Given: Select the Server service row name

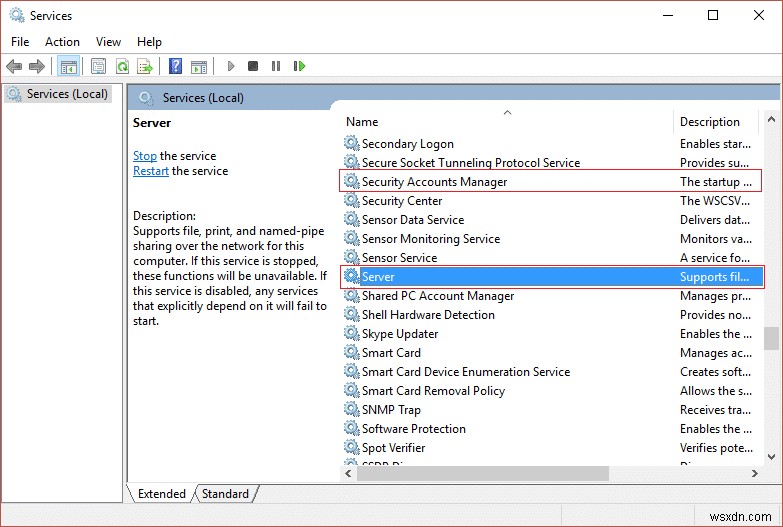Looking at the screenshot, I should pyautogui.click(x=378, y=277).
